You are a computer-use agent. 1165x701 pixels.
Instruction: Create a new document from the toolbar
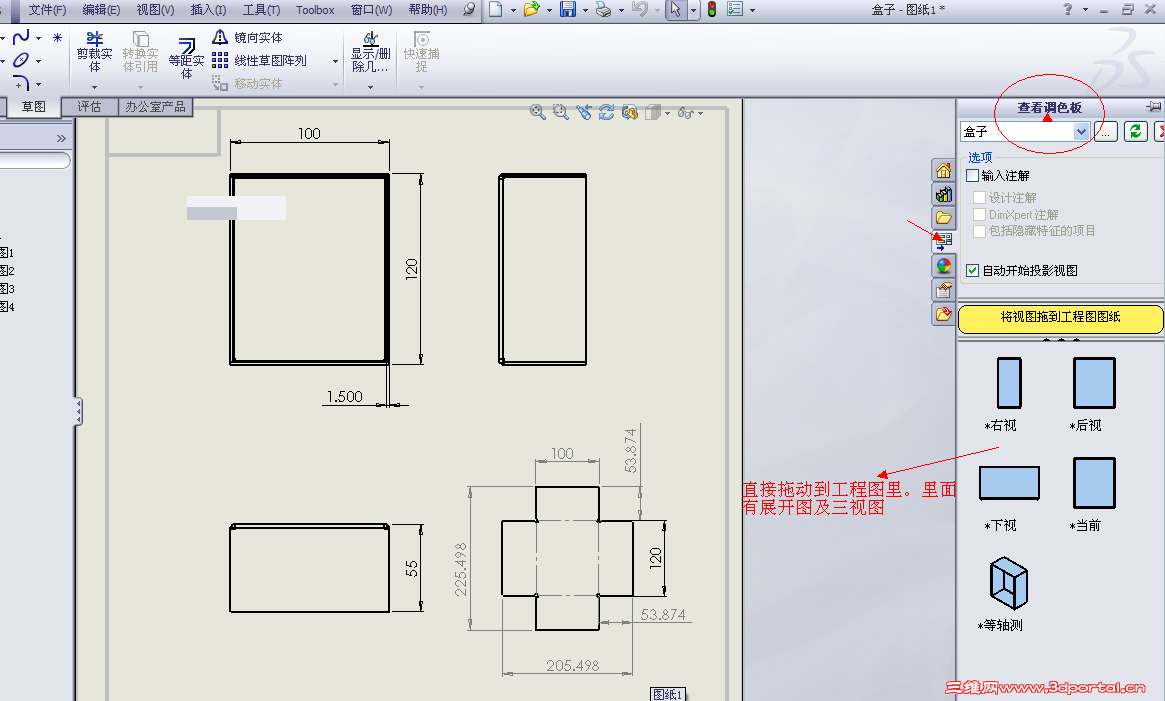496,9
